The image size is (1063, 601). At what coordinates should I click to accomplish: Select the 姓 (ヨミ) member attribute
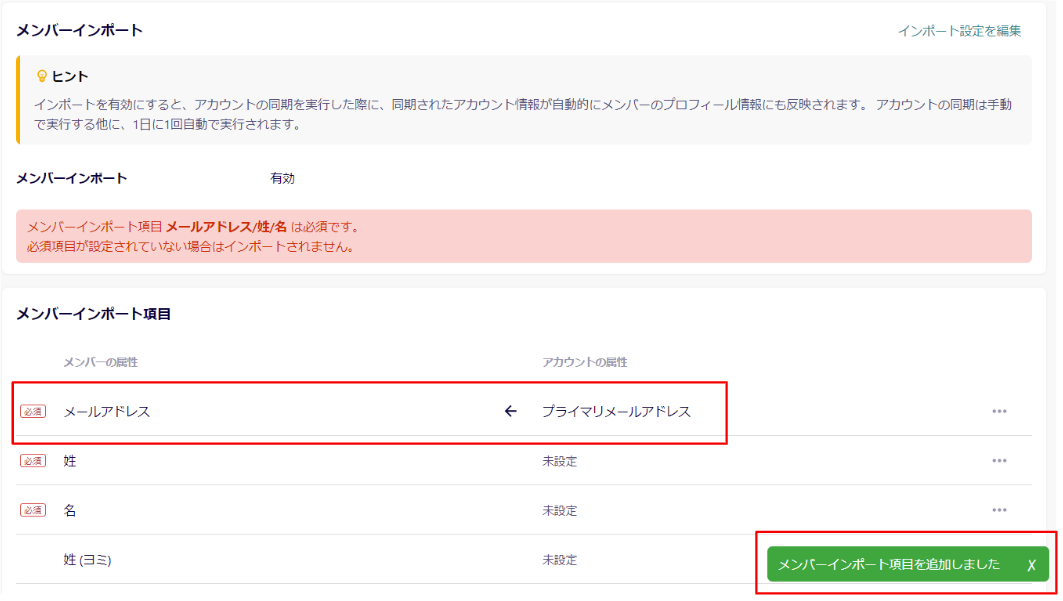pos(87,560)
